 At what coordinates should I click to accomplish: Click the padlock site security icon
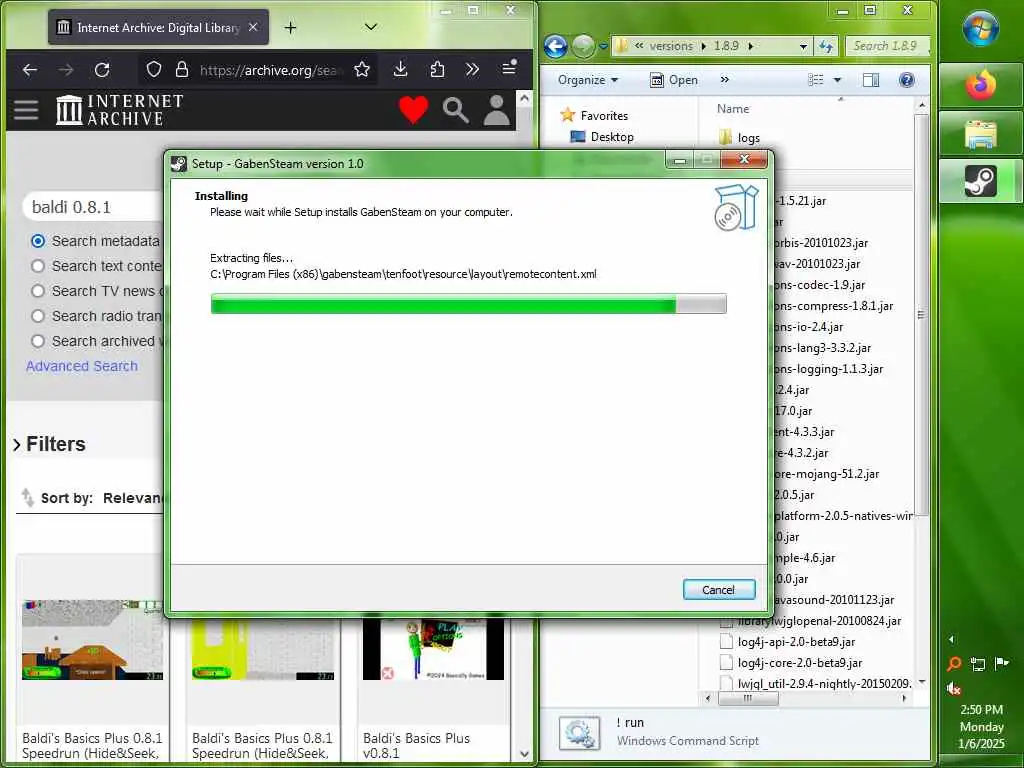[x=182, y=70]
